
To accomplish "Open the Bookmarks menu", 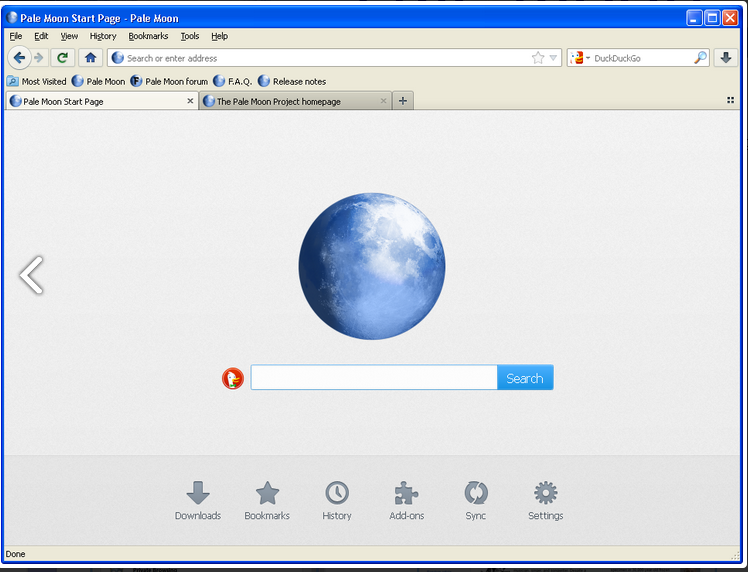I will [x=148, y=36].
